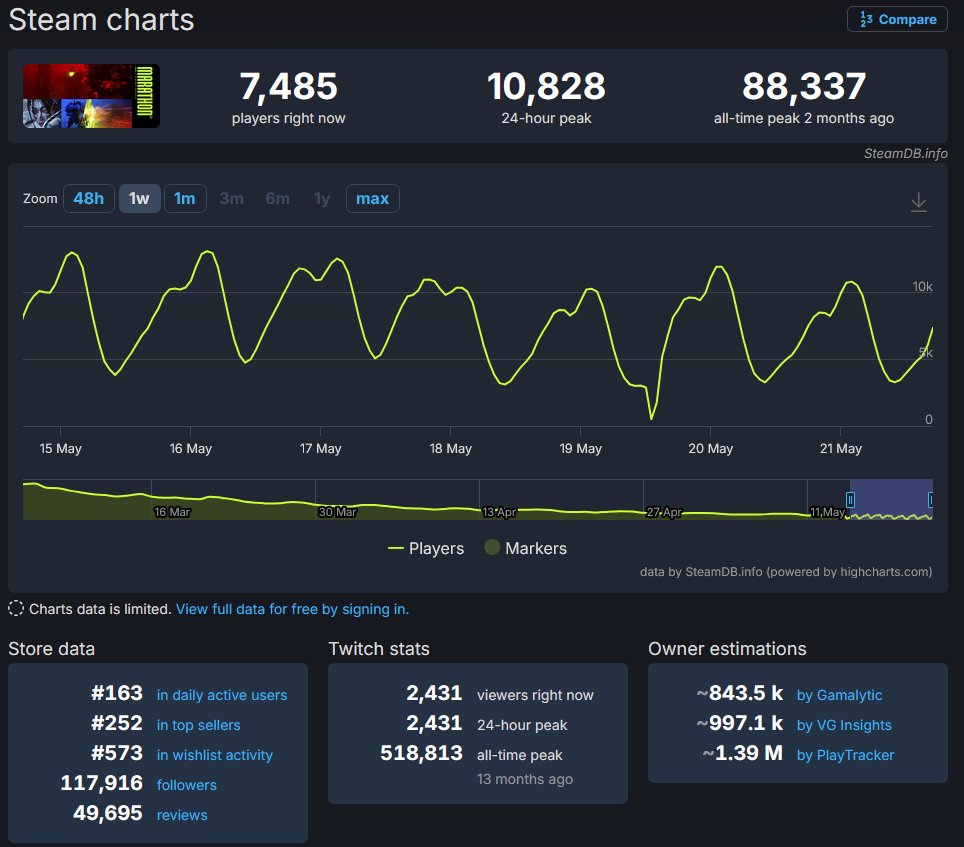Click the navigator left range handle
The height and width of the screenshot is (847, 964).
click(850, 500)
